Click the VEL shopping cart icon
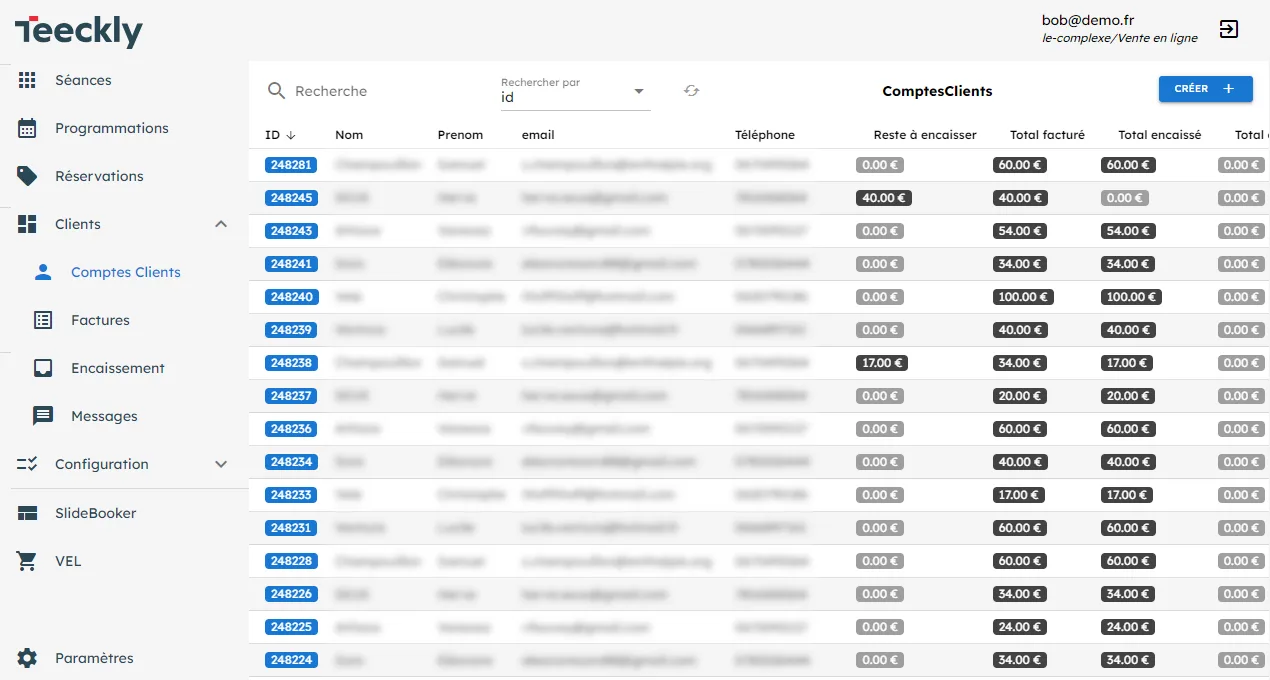Image resolution: width=1270 pixels, height=680 pixels. pyautogui.click(x=27, y=561)
